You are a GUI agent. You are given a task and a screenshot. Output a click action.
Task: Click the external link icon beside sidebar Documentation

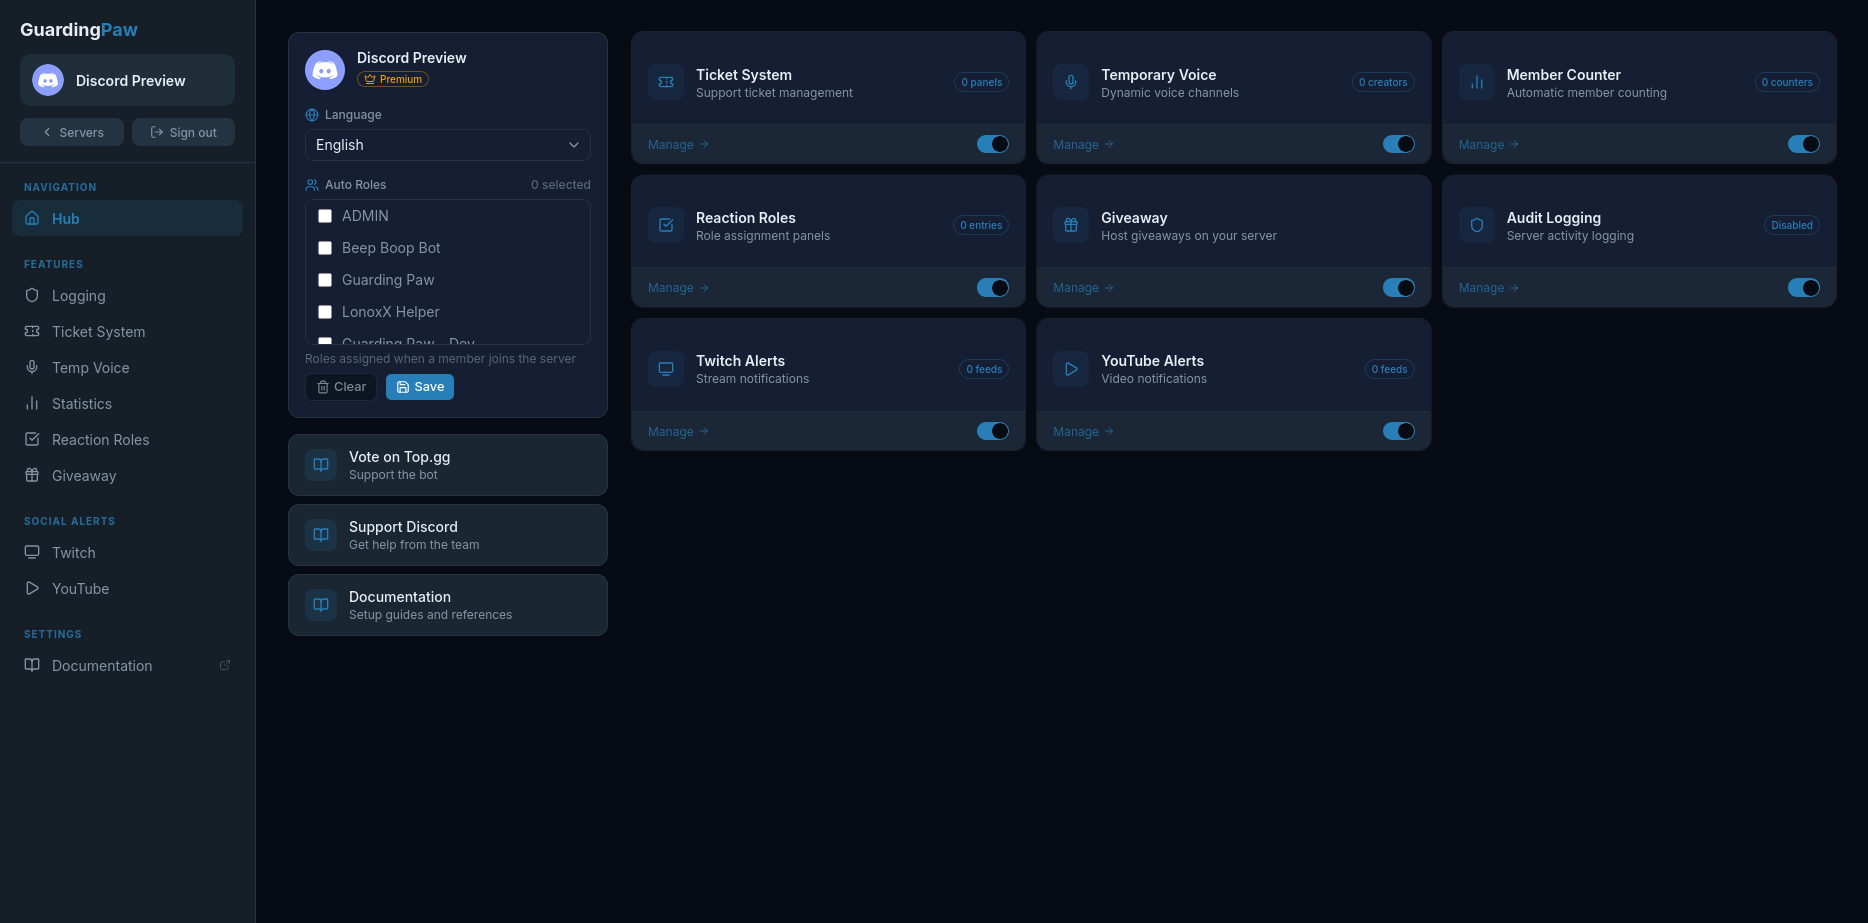225,665
